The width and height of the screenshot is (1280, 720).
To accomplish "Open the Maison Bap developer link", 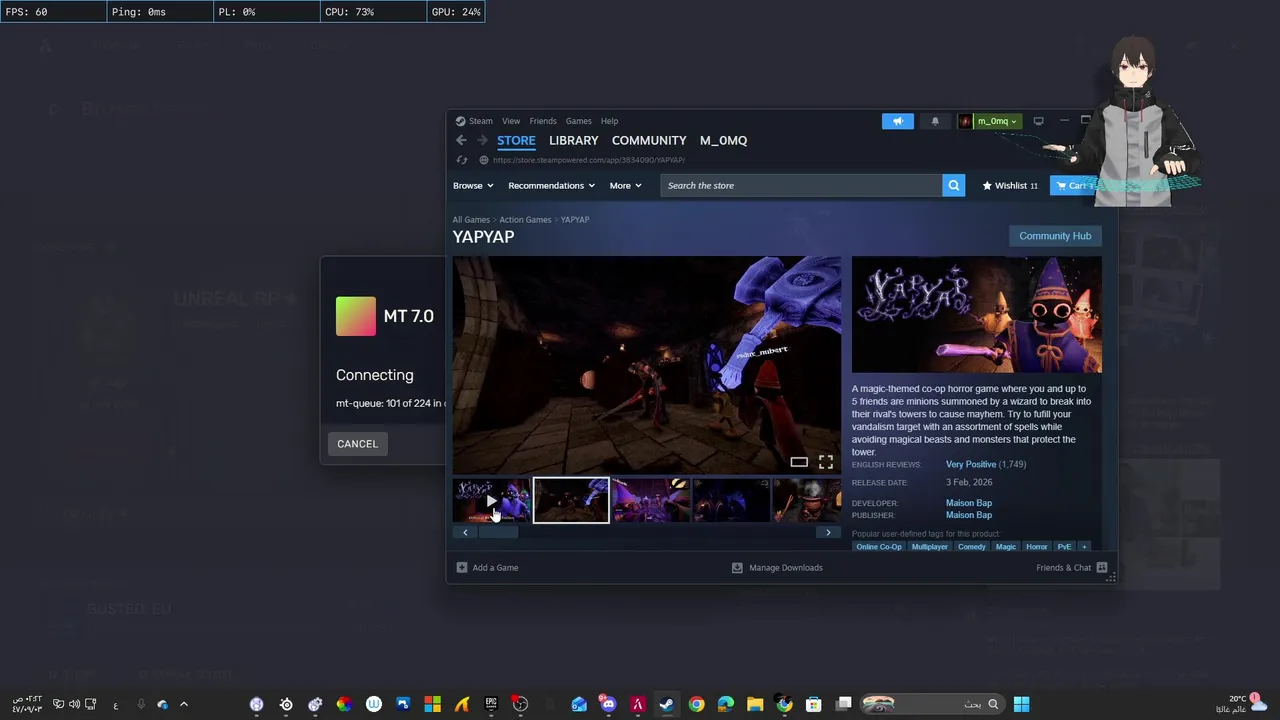I will coord(969,503).
